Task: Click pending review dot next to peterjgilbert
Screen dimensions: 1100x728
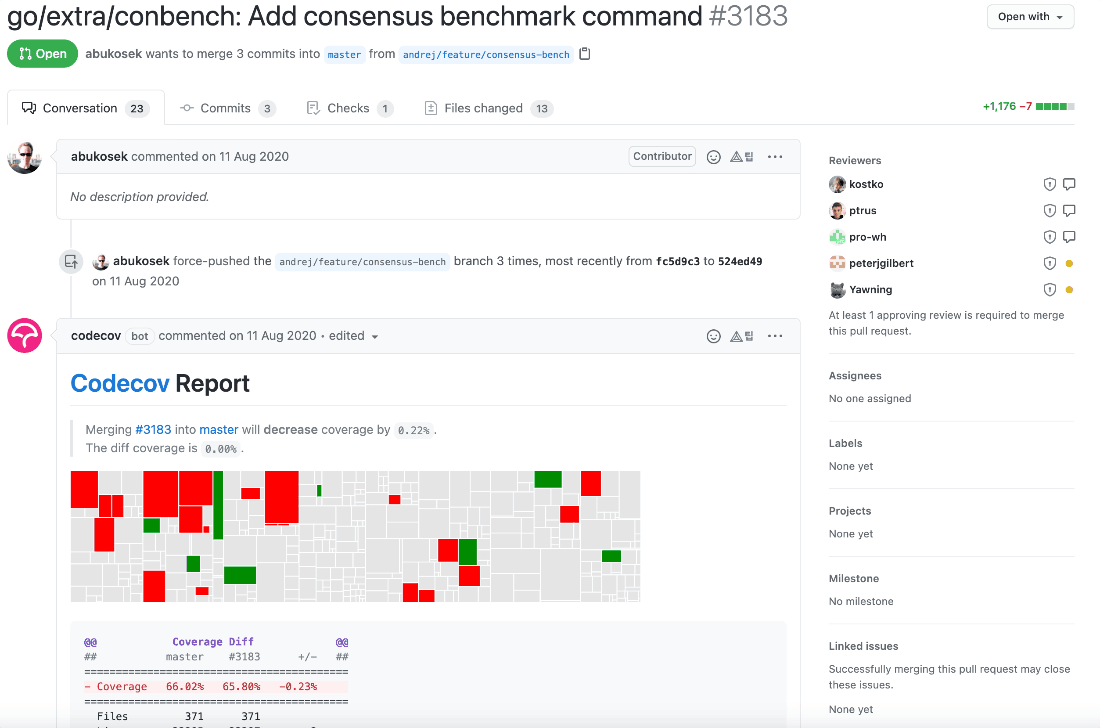Action: [x=1069, y=264]
